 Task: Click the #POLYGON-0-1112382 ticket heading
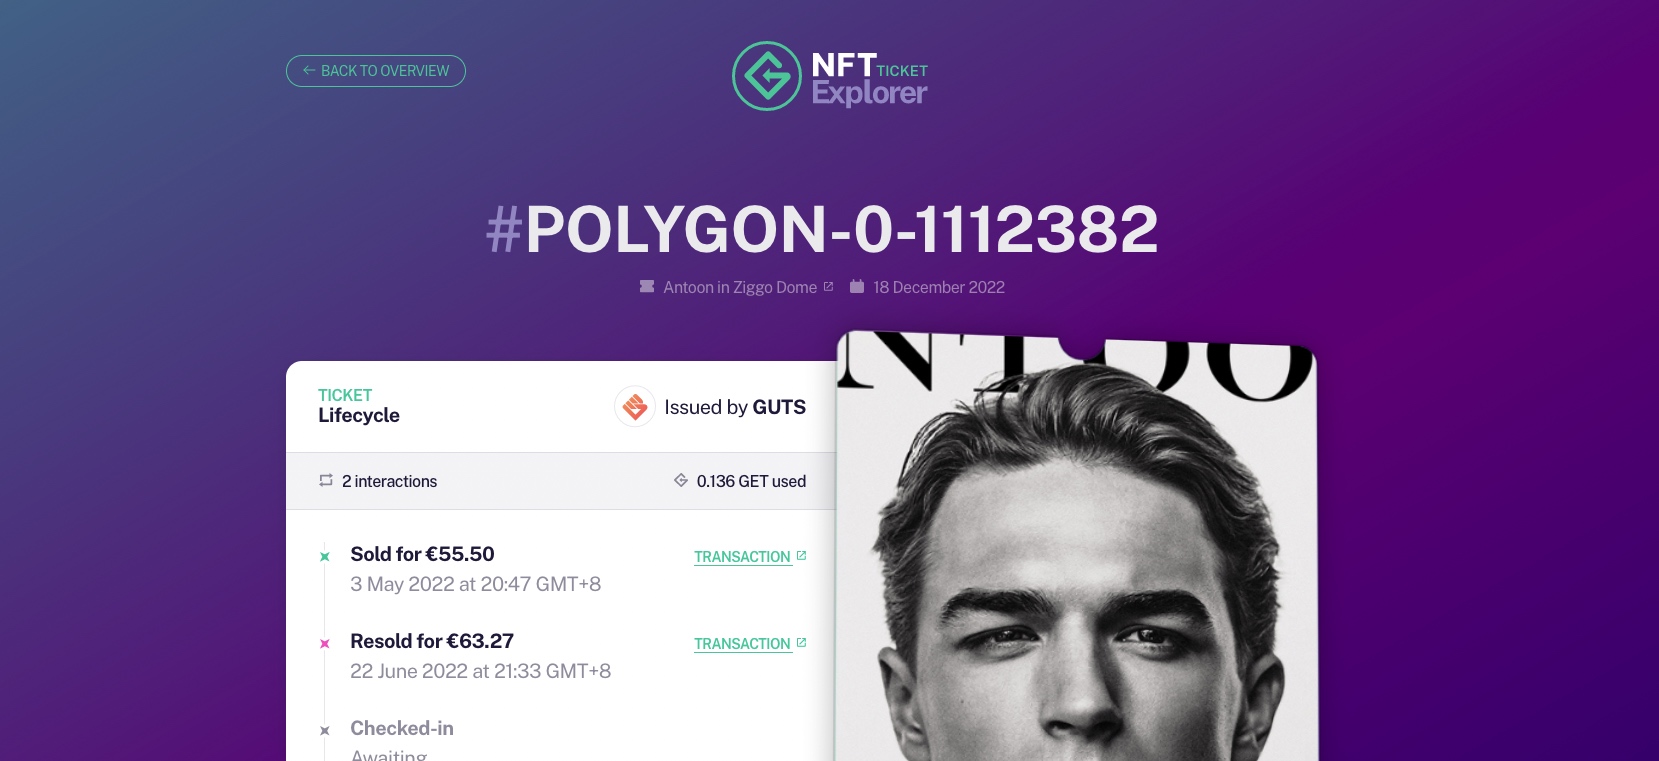click(822, 229)
